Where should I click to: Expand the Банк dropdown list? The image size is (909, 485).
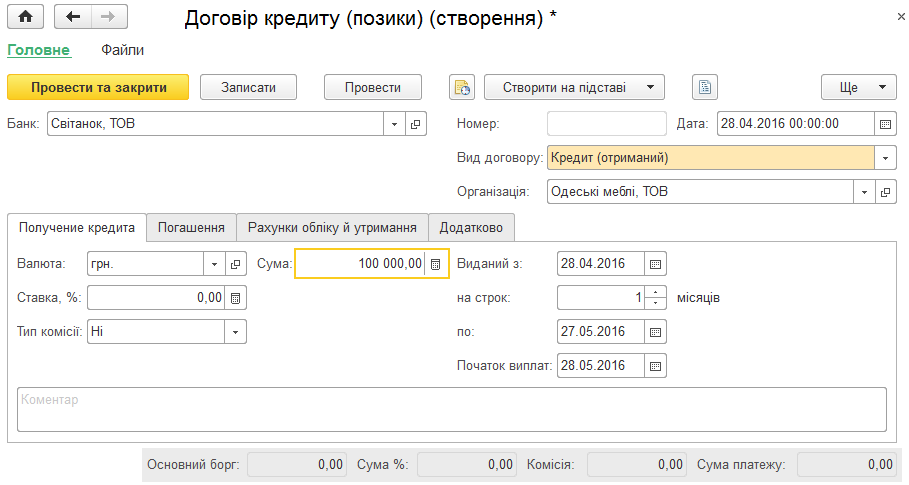tap(394, 124)
